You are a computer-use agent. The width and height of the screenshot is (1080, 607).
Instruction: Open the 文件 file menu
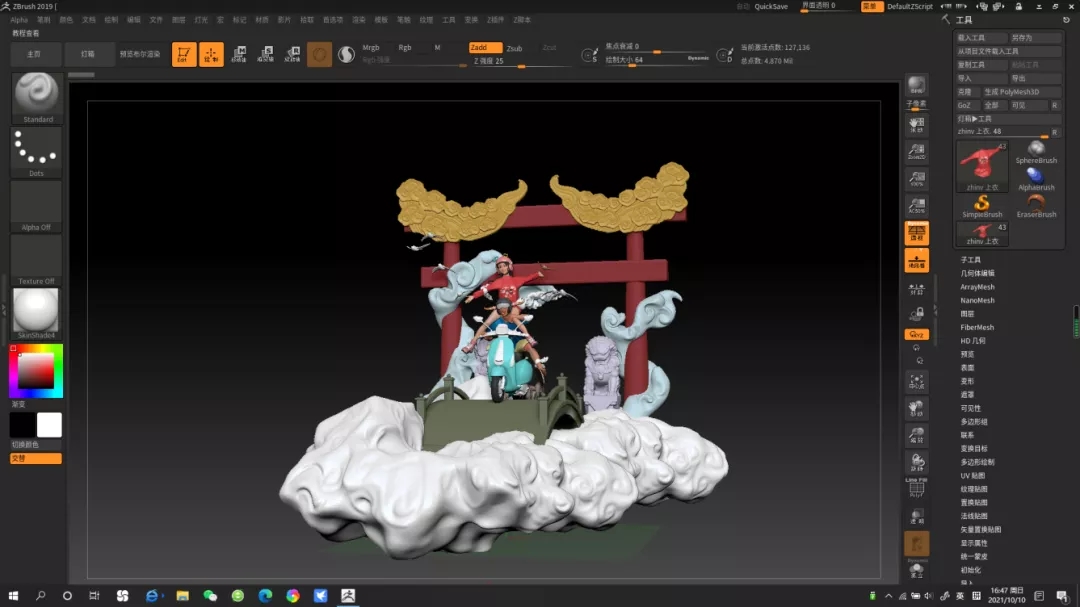point(156,20)
